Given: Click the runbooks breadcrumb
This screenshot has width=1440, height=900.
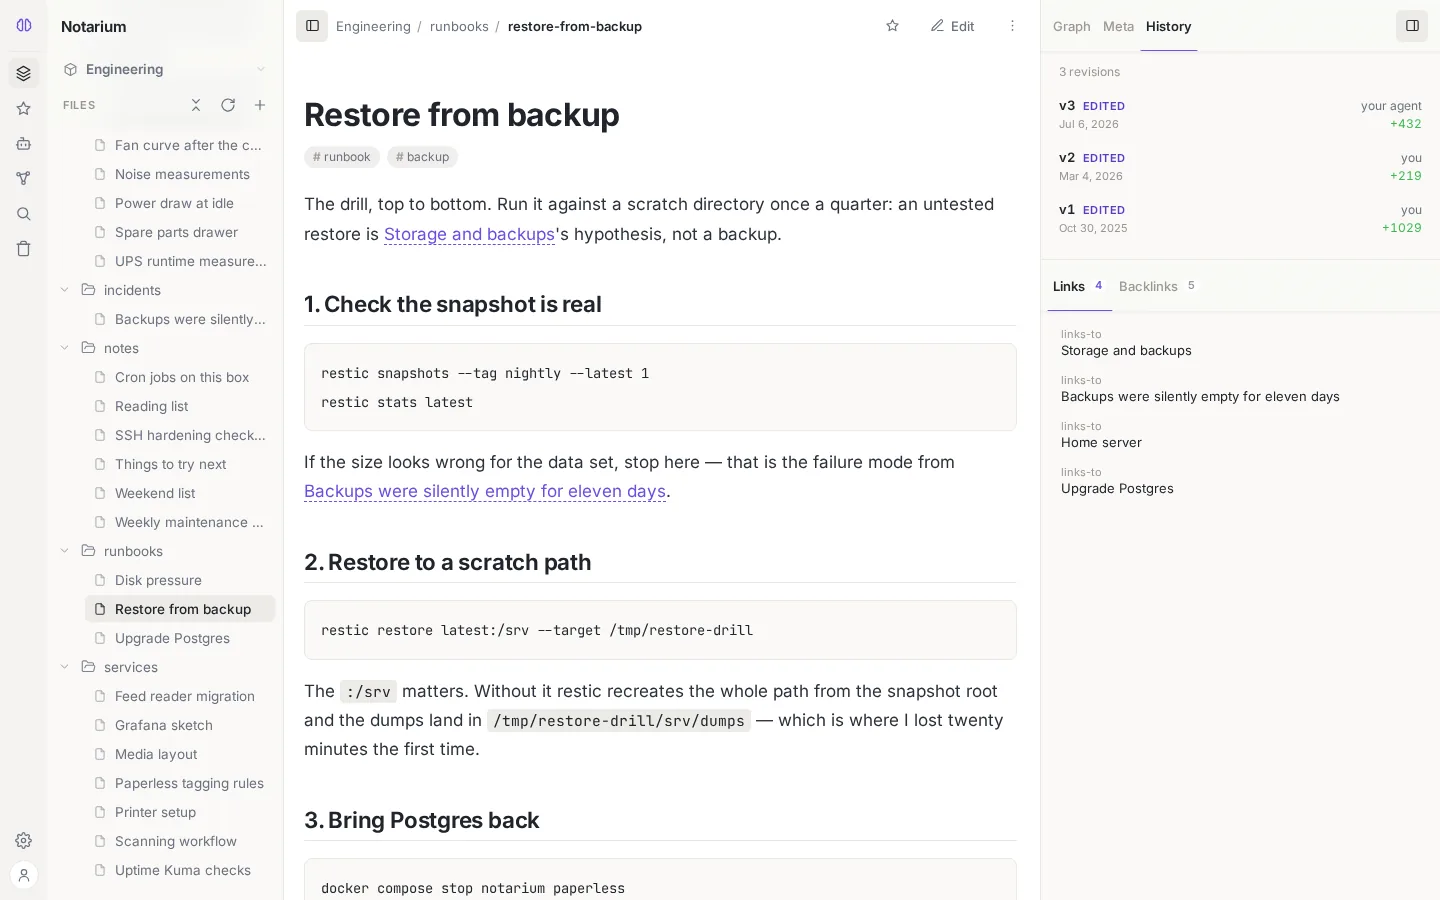Looking at the screenshot, I should [x=459, y=26].
